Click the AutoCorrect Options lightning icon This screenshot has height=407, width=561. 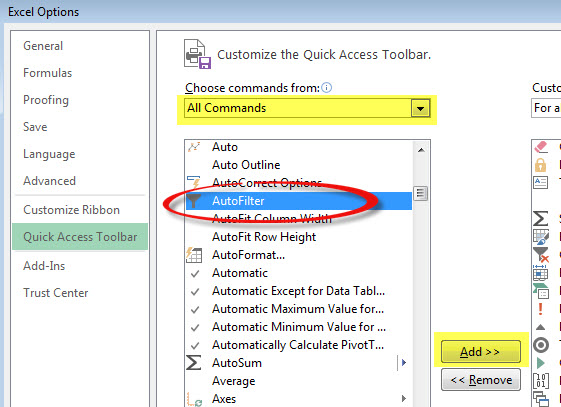pos(194,182)
